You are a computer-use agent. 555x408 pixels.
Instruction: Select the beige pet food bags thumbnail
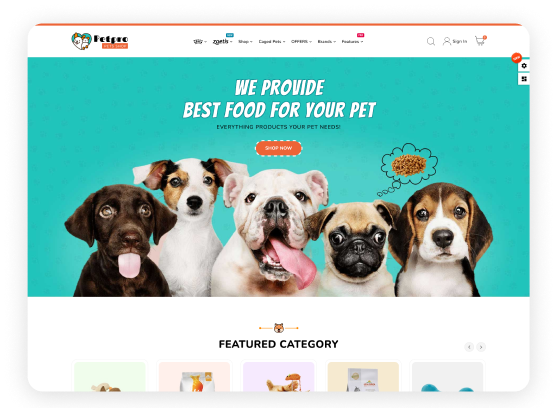pos(363,377)
